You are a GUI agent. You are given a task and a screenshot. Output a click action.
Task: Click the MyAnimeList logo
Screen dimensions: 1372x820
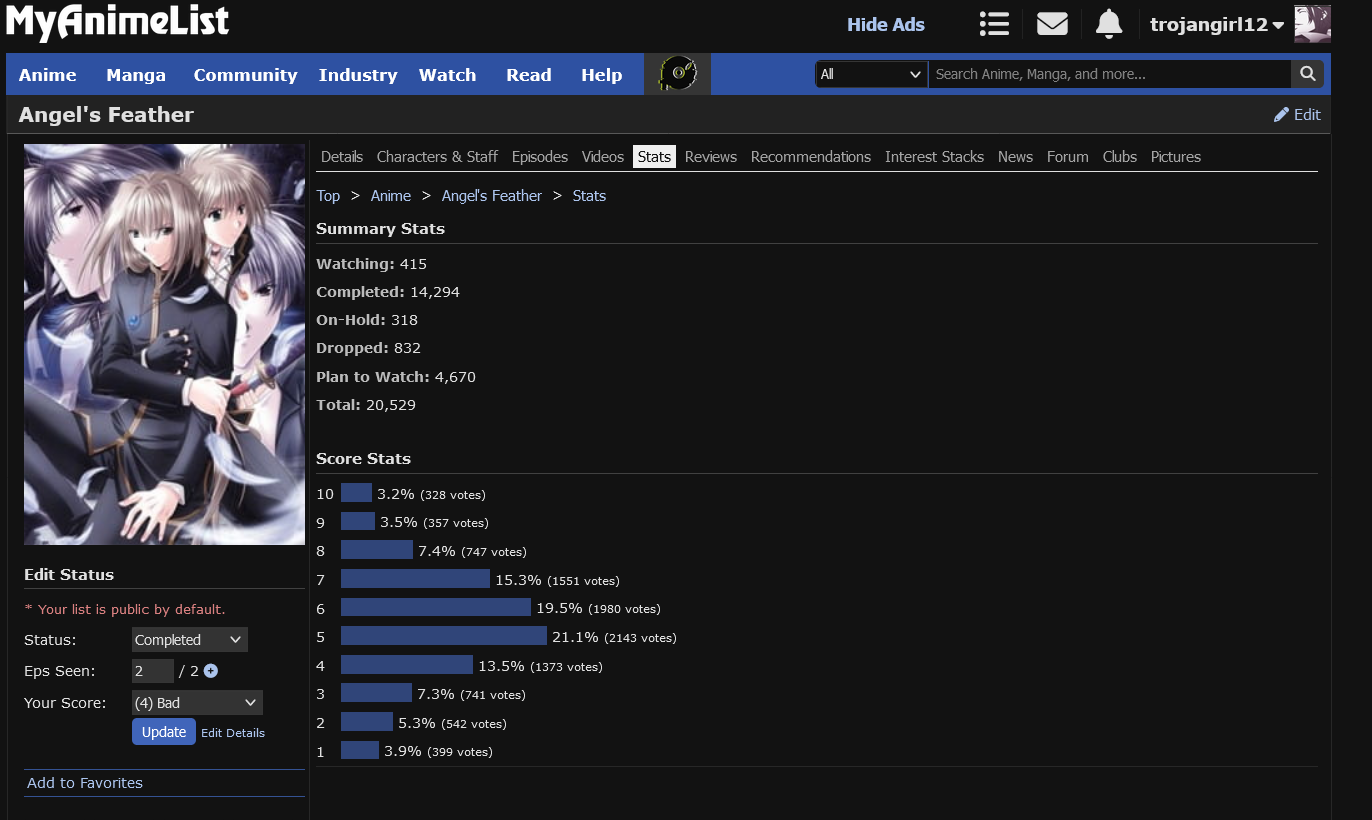tap(118, 23)
